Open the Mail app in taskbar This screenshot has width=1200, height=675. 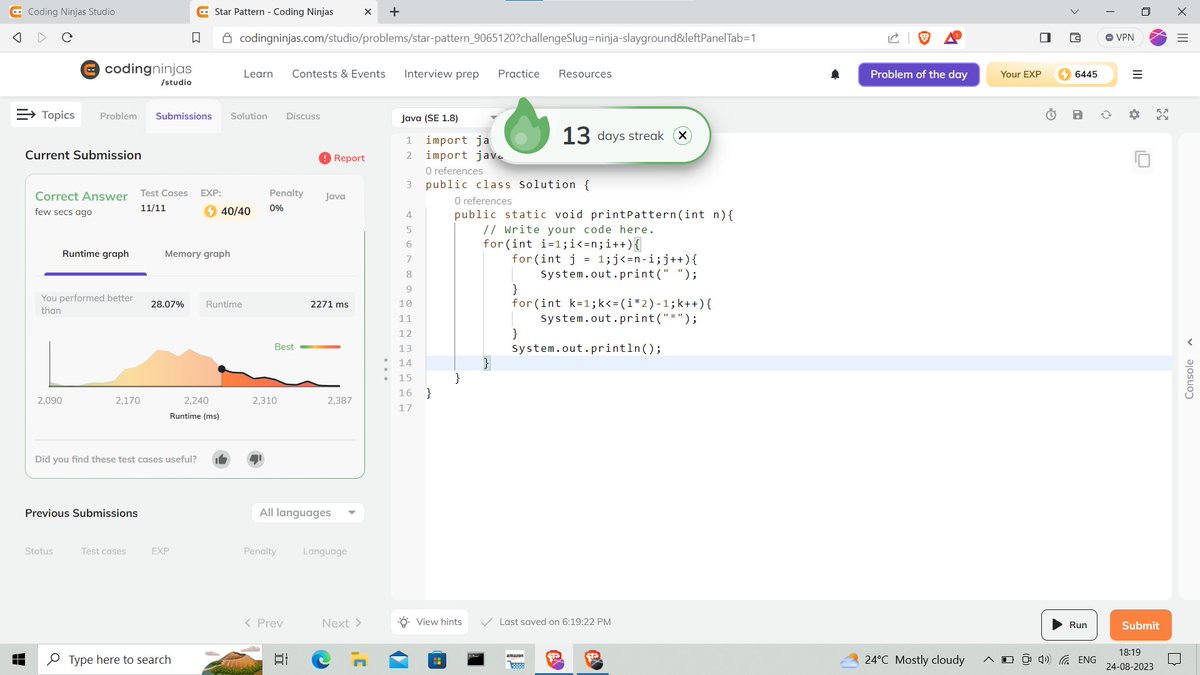click(x=398, y=659)
